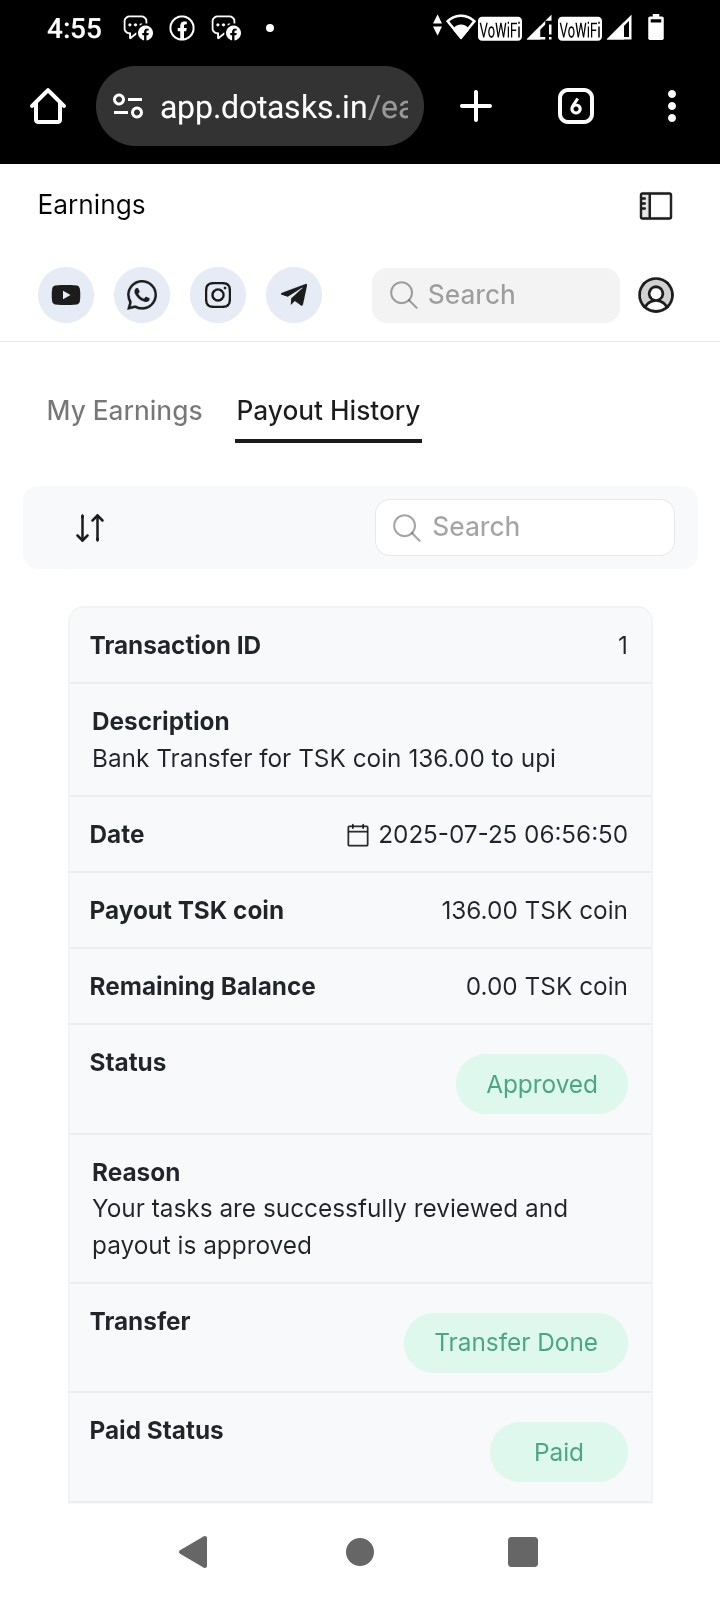Open the browser three-dot menu
The width and height of the screenshot is (720, 1600).
[x=672, y=106]
